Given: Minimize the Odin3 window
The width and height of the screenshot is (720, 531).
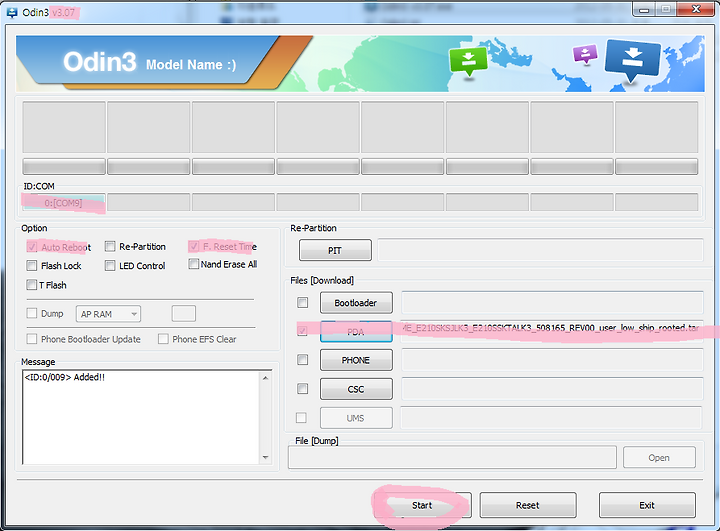Looking at the screenshot, I should click(x=643, y=9).
